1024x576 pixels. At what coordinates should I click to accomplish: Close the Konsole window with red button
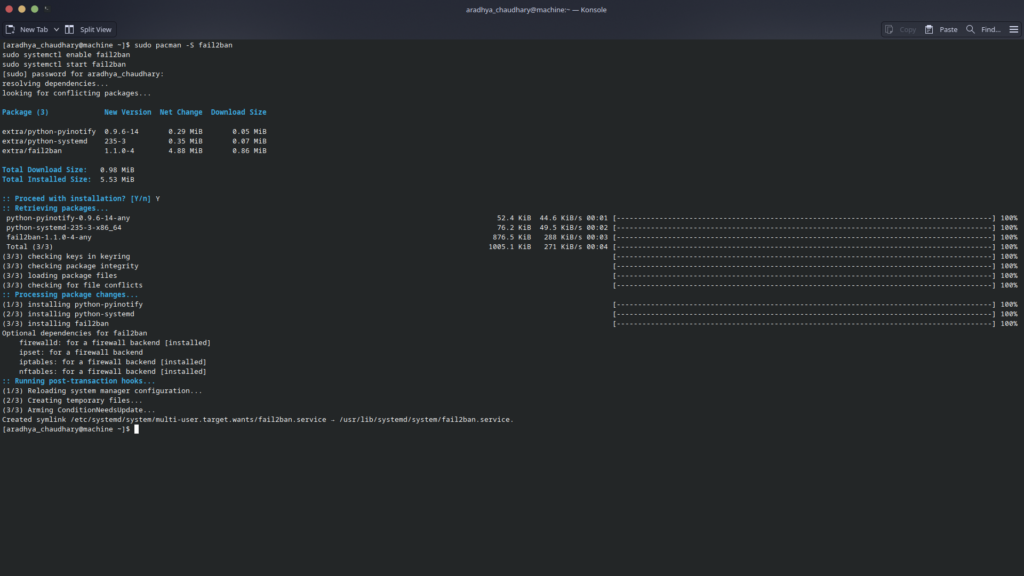click(x=9, y=9)
